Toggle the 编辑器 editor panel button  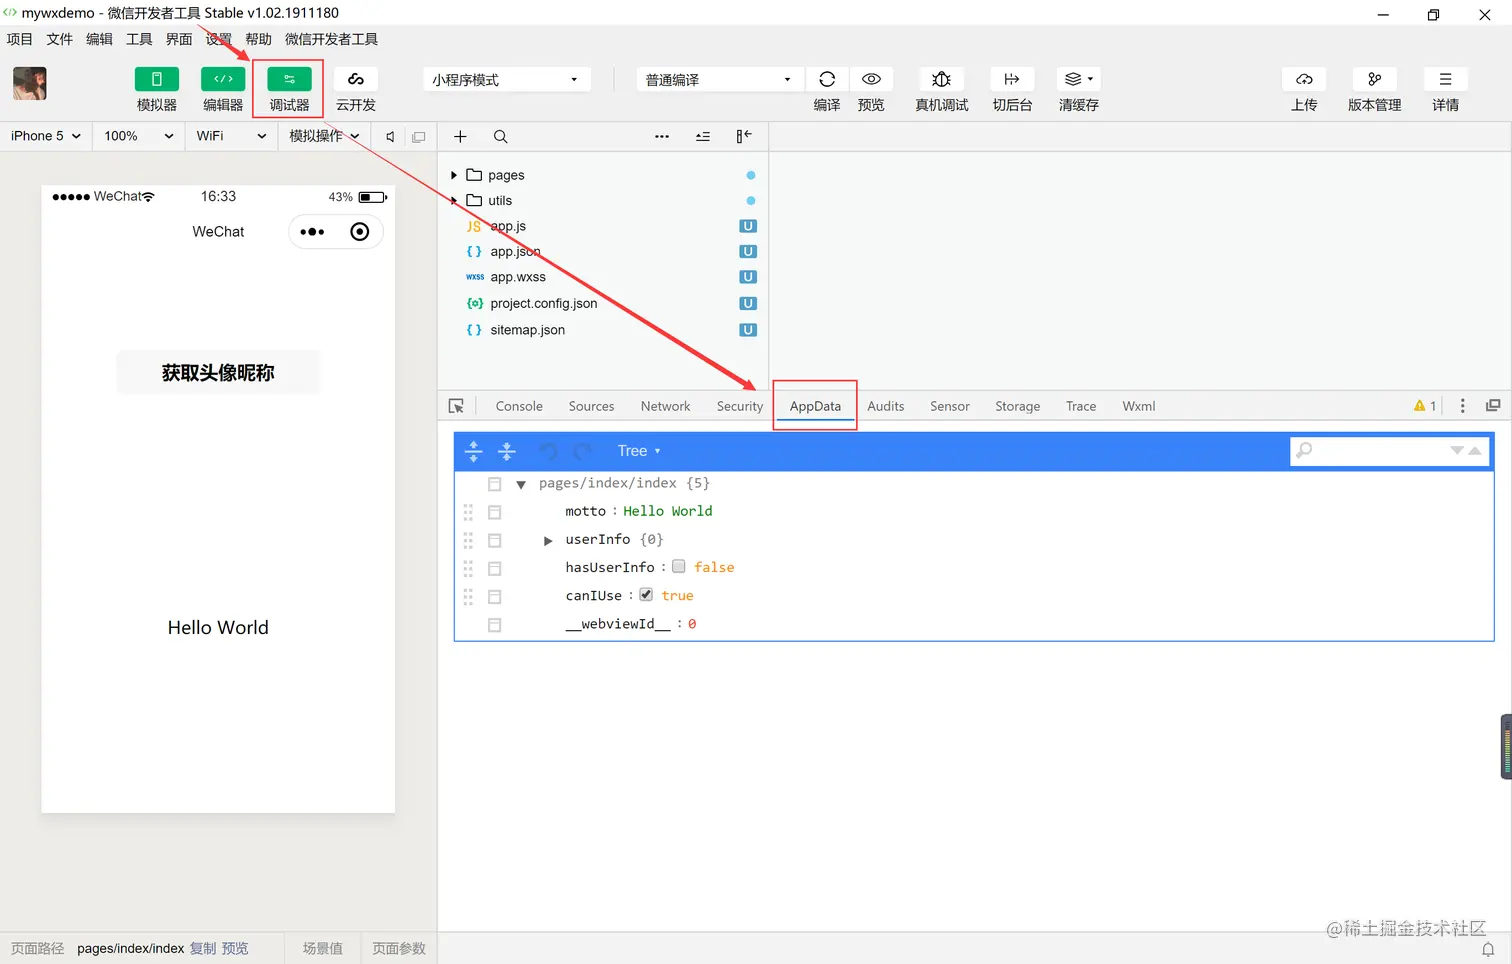click(x=223, y=79)
